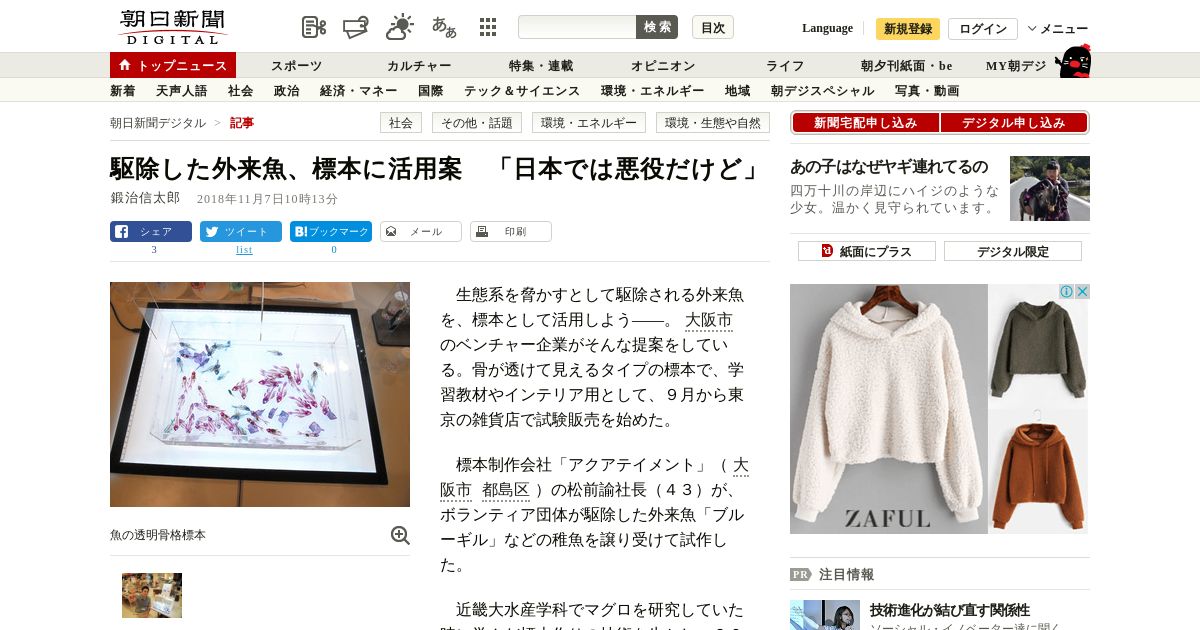Image resolution: width=1200 pixels, height=630 pixels.
Task: Open the grid apps icon
Action: point(488,27)
